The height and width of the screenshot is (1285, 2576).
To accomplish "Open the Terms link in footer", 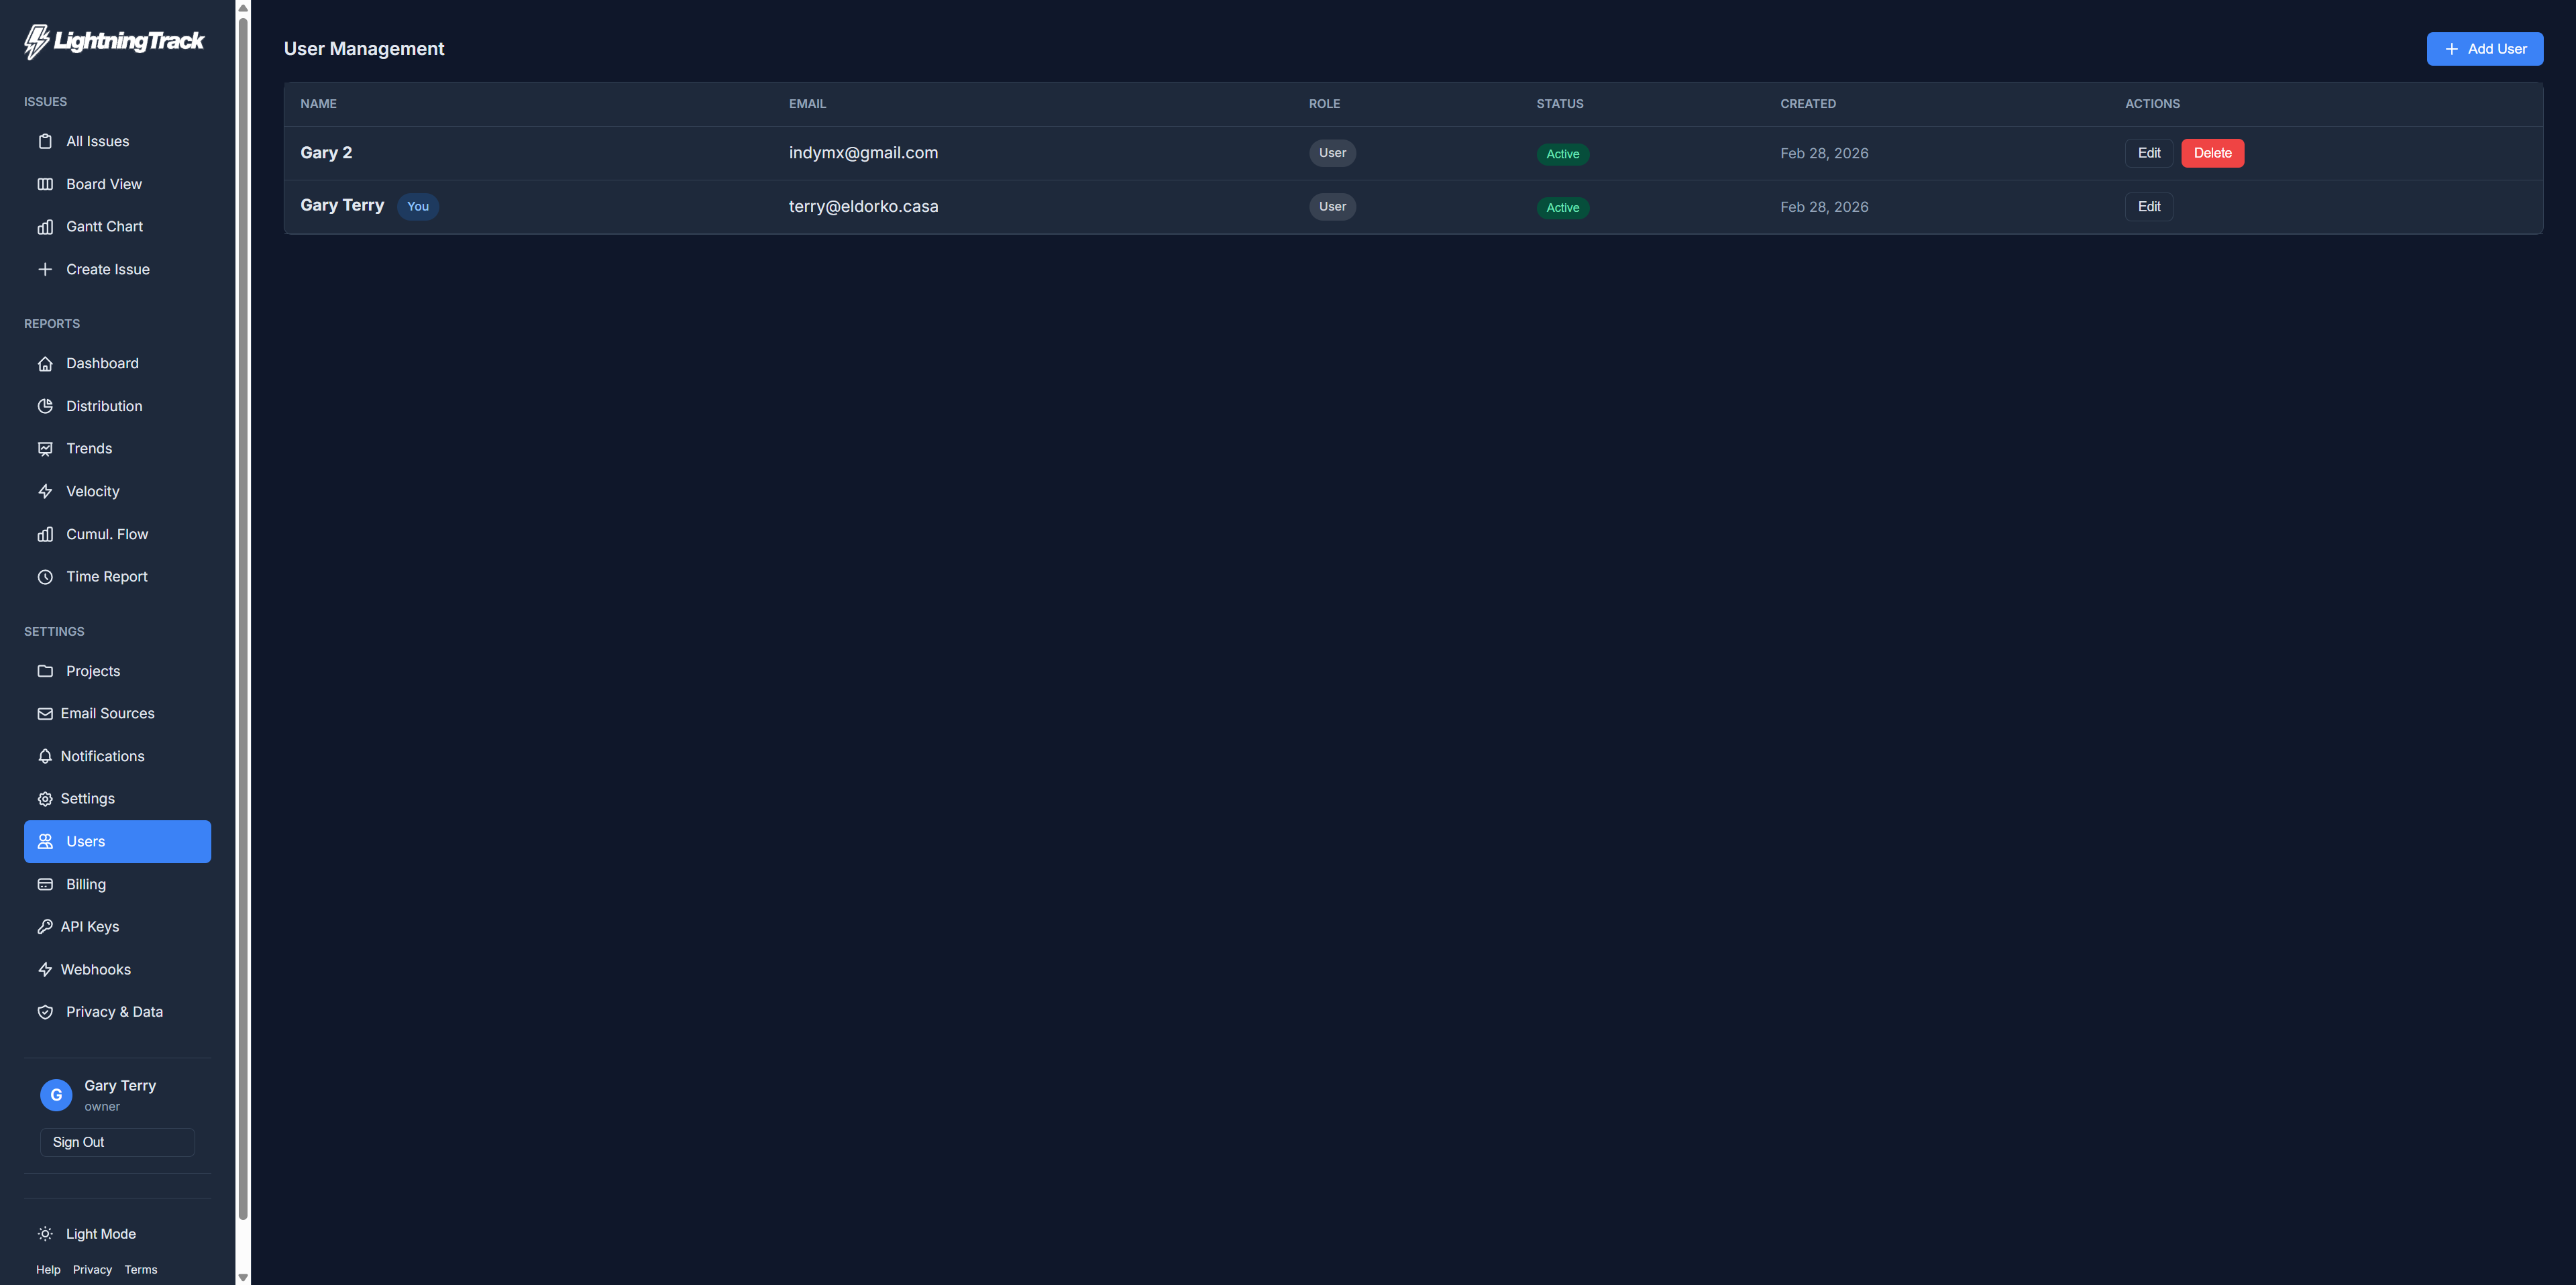I will (x=140, y=1269).
